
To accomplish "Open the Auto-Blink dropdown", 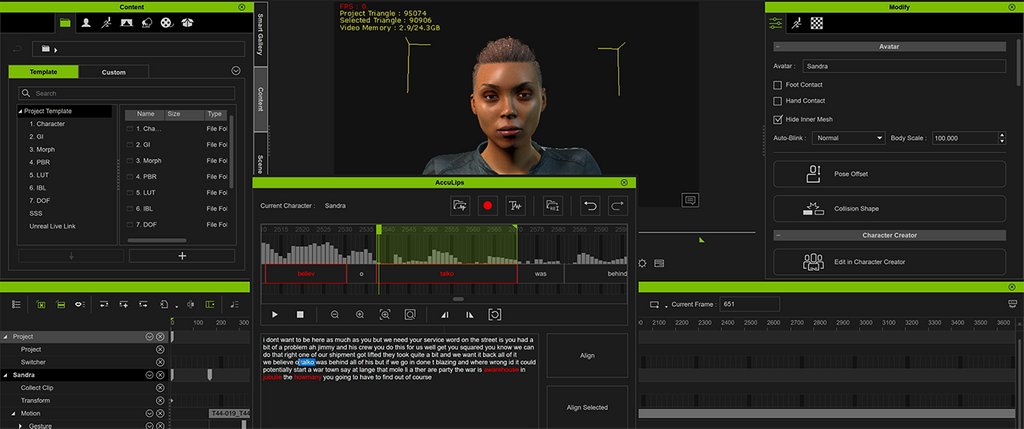I will click(x=848, y=138).
